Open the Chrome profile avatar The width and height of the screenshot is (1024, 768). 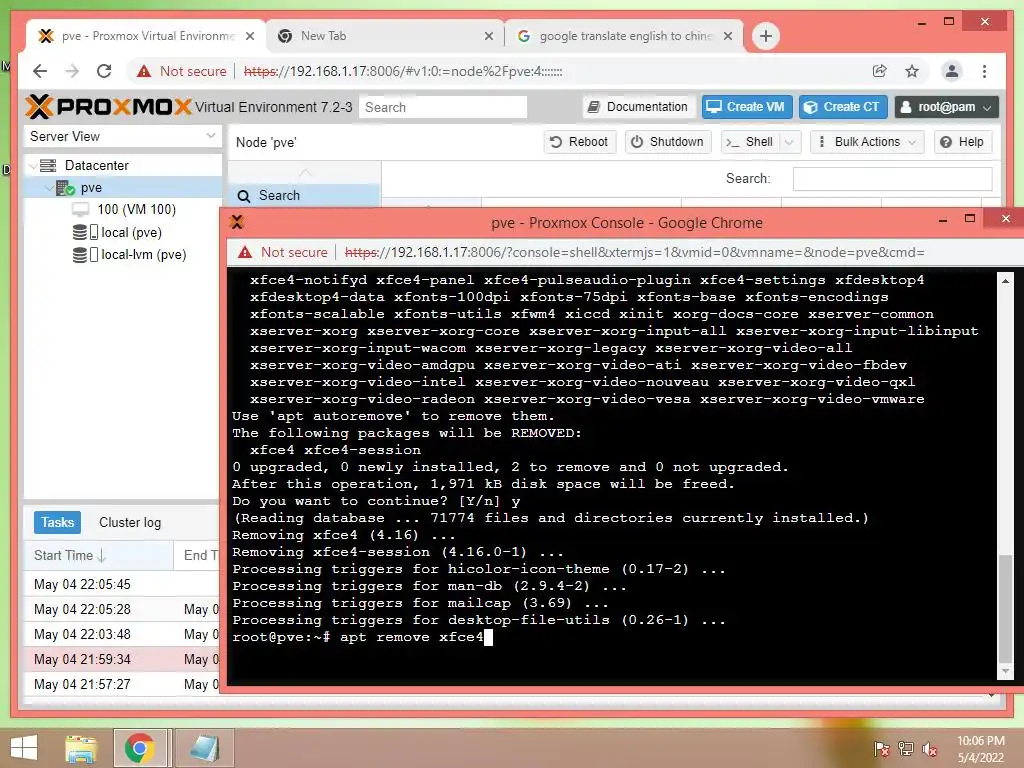(952, 71)
